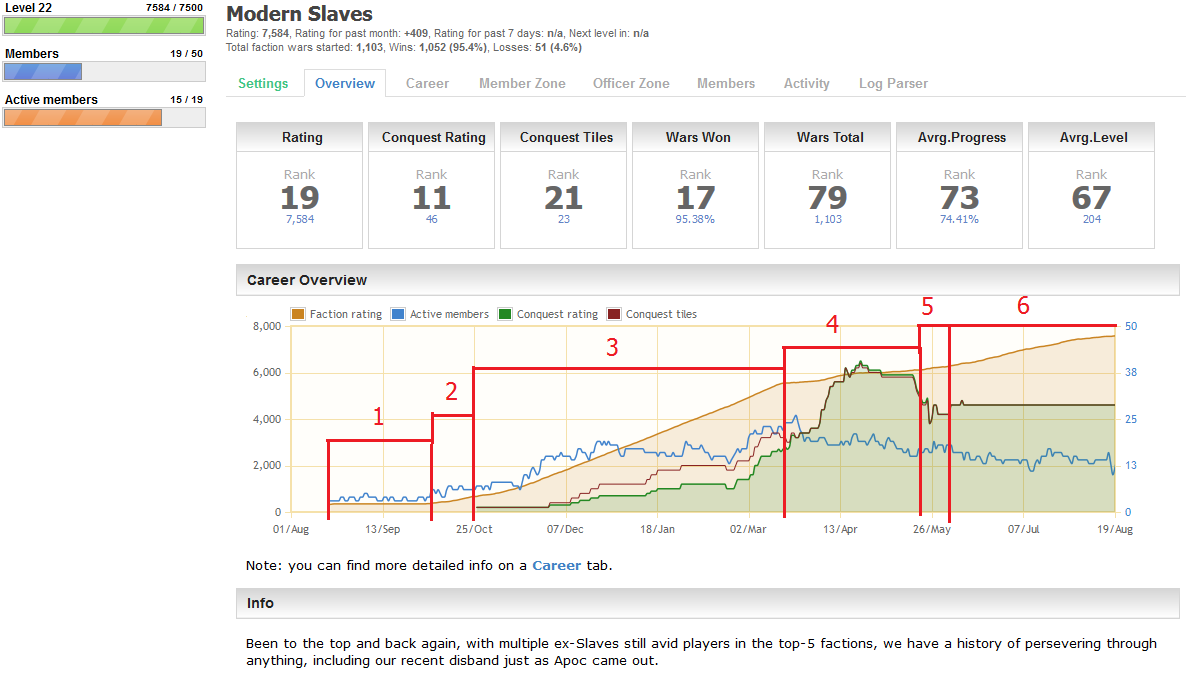Viewport: 1186px width, 675px height.
Task: Click the Wars Total 1,103 value
Action: click(x=827, y=219)
